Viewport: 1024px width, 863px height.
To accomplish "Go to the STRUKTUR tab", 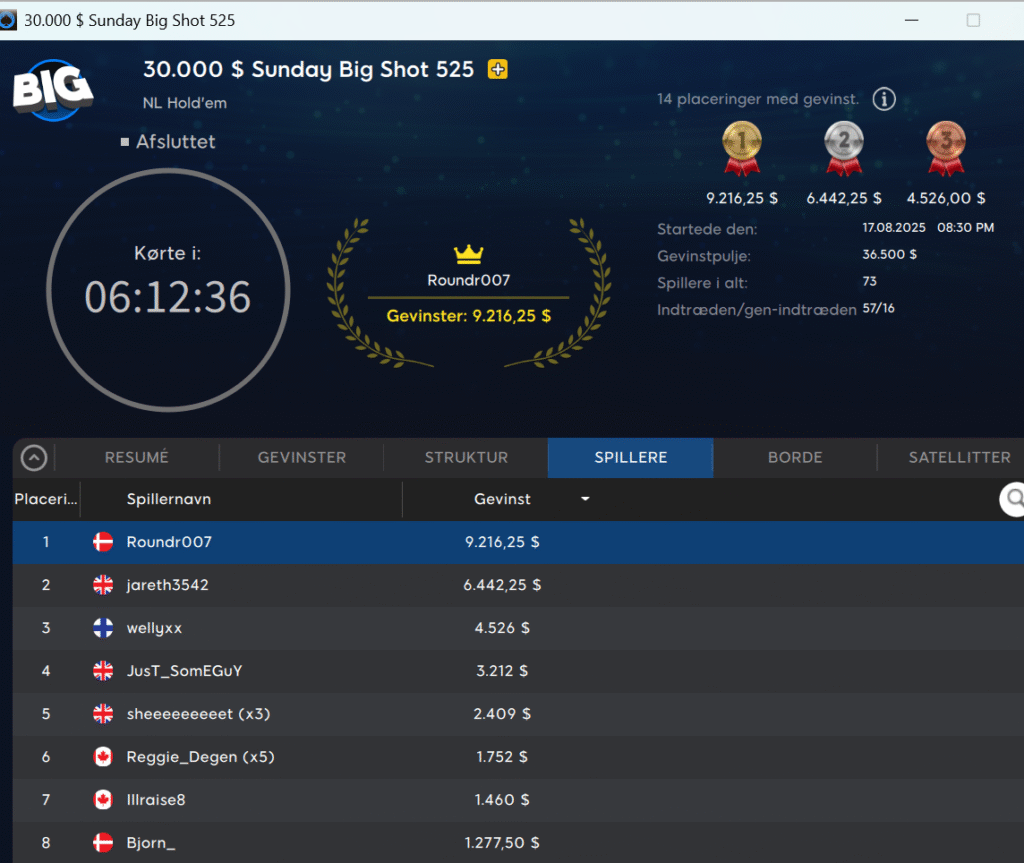I will (466, 458).
